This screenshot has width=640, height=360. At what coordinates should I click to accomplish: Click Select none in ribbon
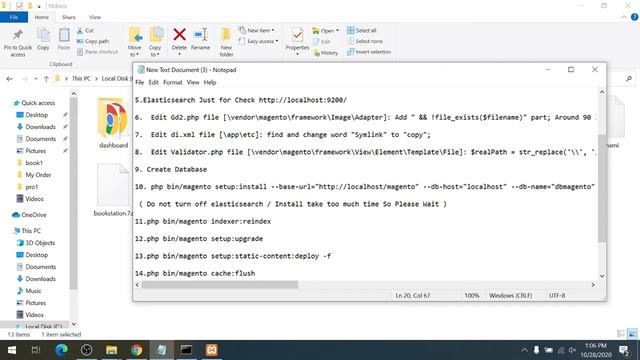tap(365, 41)
